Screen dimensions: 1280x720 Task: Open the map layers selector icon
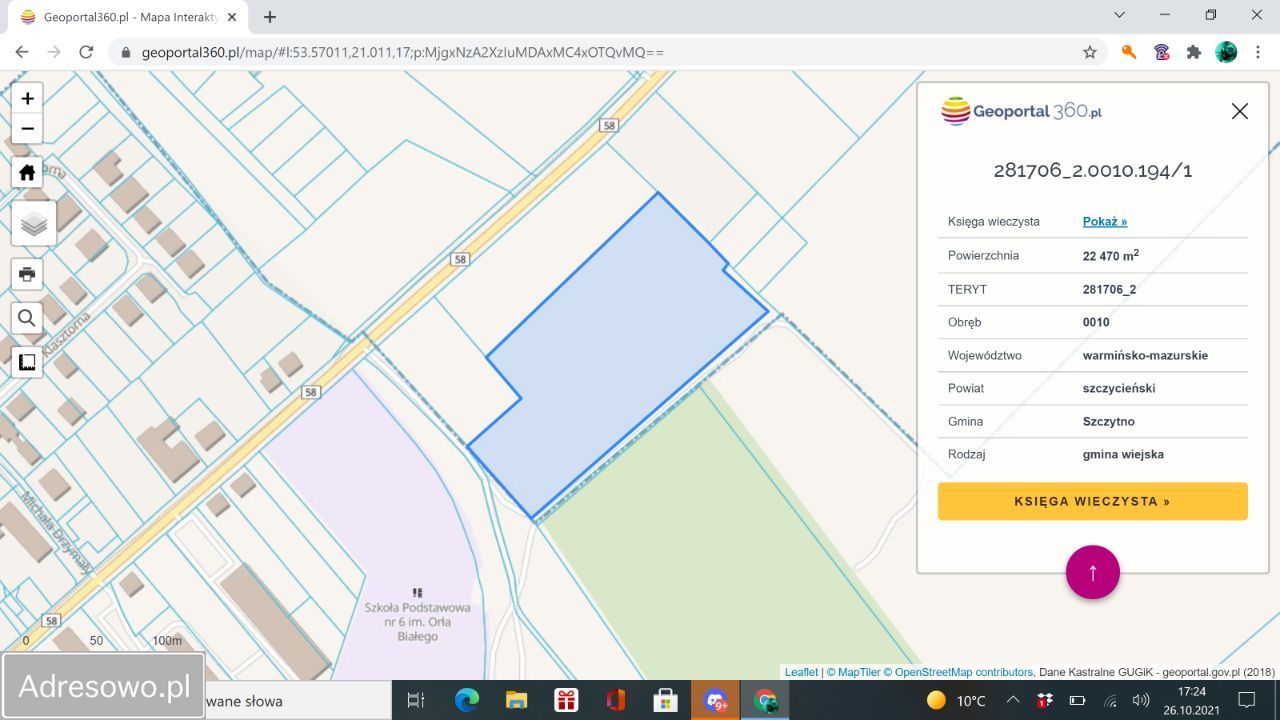[33, 224]
